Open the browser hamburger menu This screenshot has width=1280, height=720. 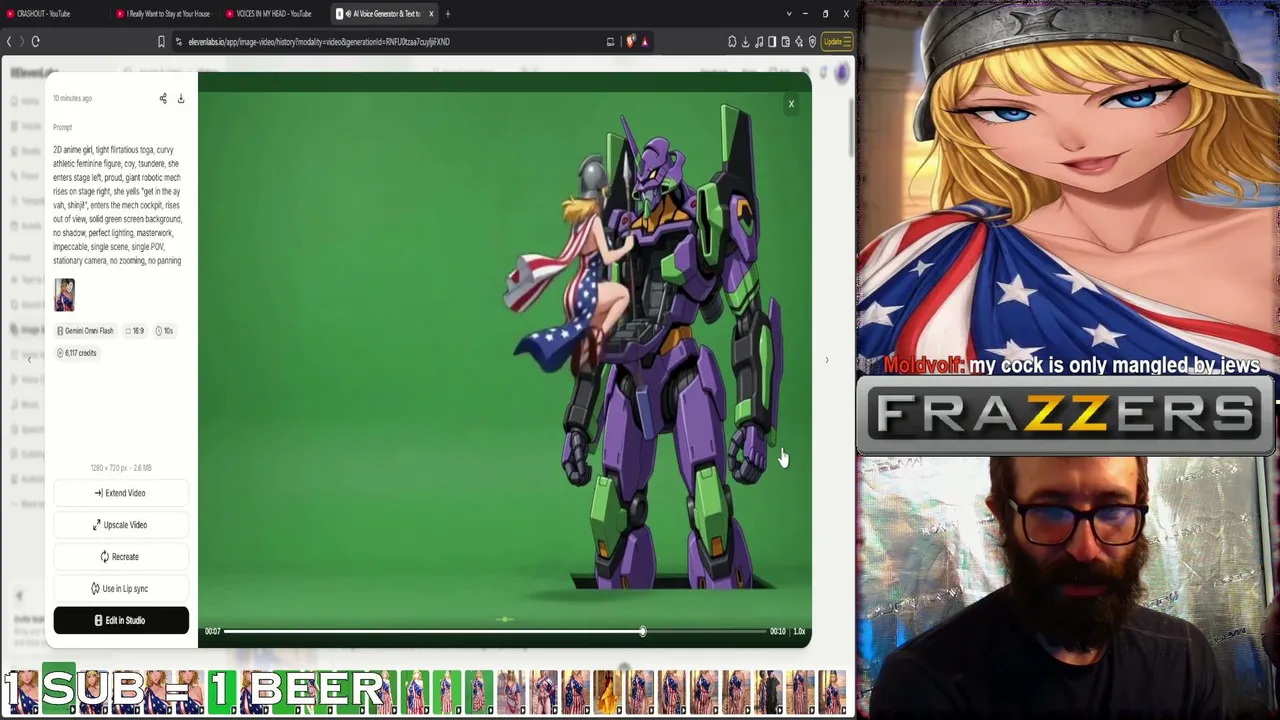click(847, 42)
